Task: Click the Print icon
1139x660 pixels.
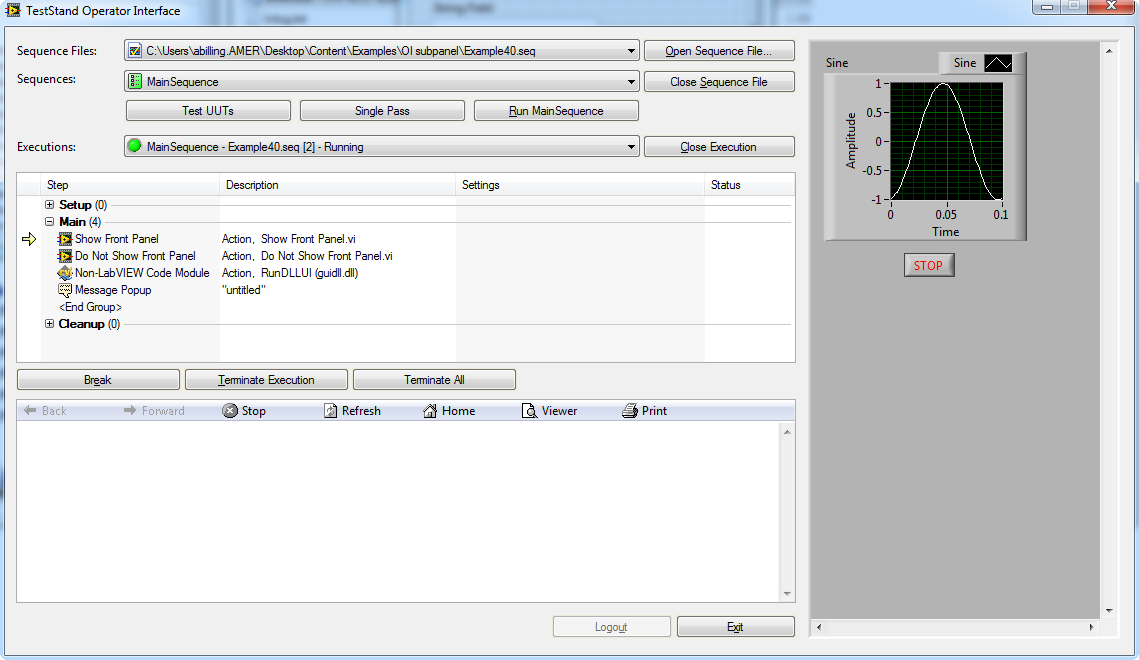Action: 630,410
